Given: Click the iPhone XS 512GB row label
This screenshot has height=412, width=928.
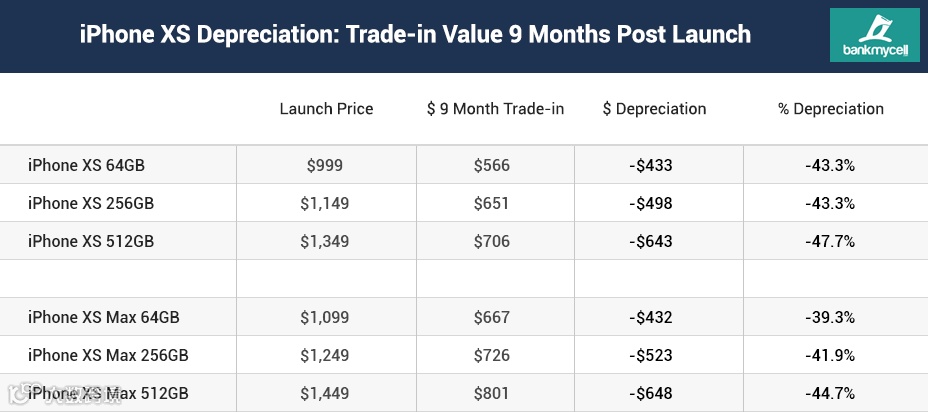Looking at the screenshot, I should (x=91, y=241).
